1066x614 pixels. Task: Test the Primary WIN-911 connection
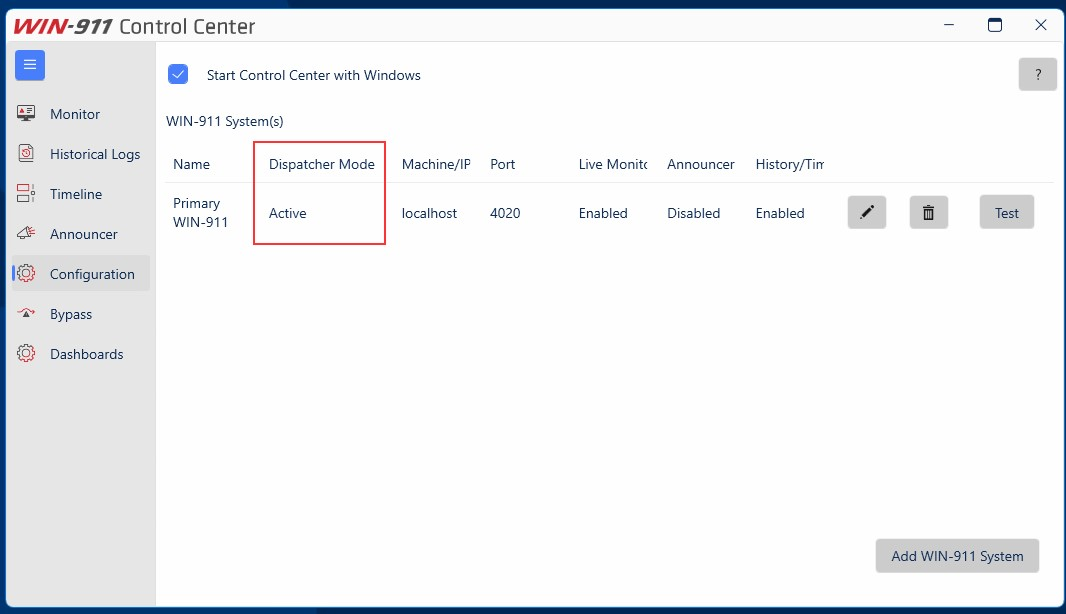click(1007, 212)
